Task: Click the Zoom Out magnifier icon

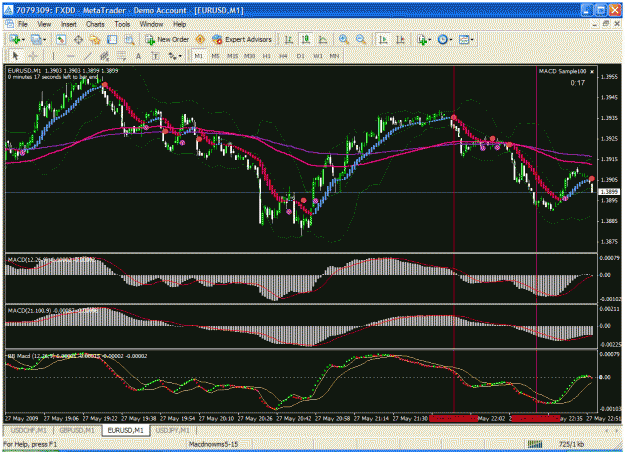Action: (360, 39)
